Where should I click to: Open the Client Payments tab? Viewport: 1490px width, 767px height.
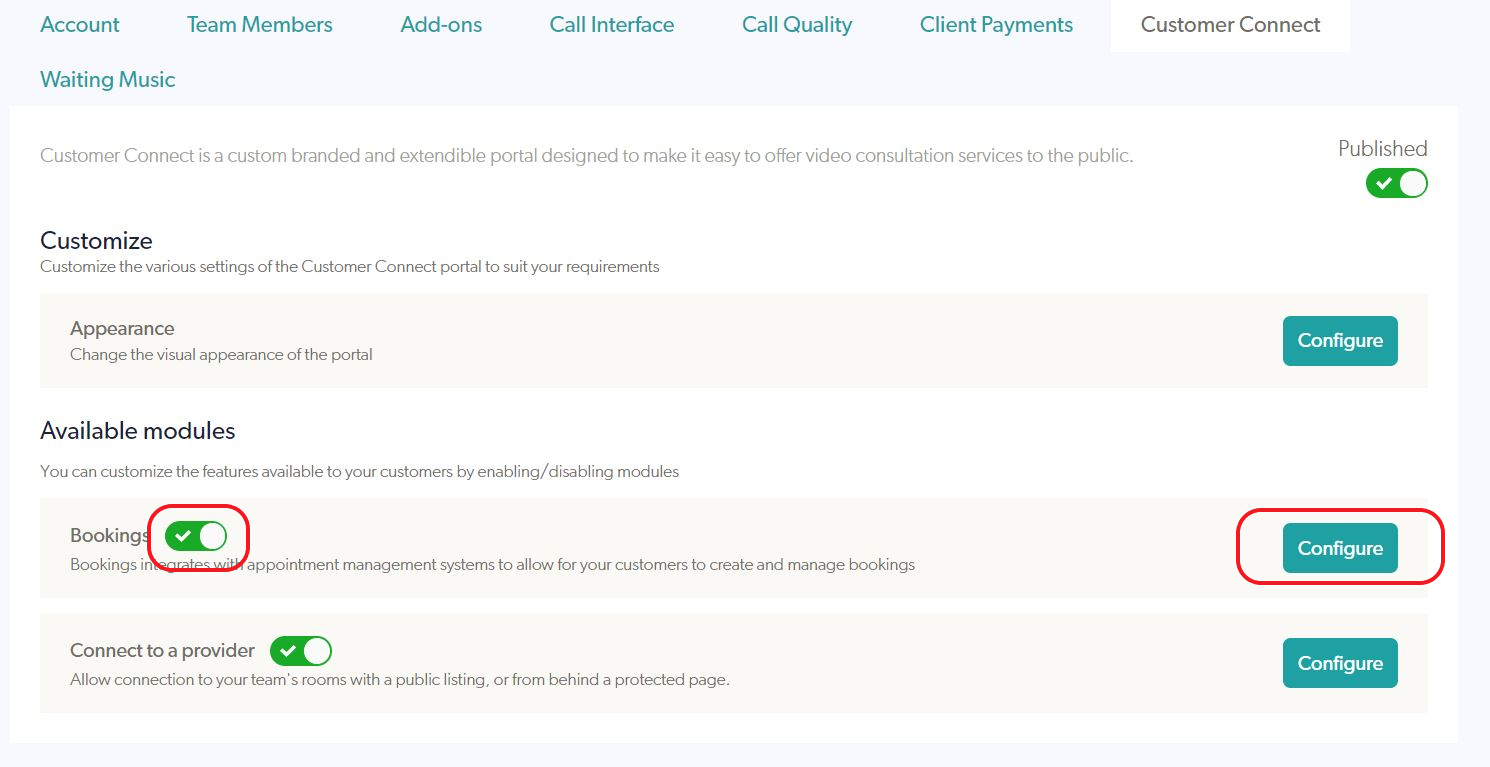point(996,25)
